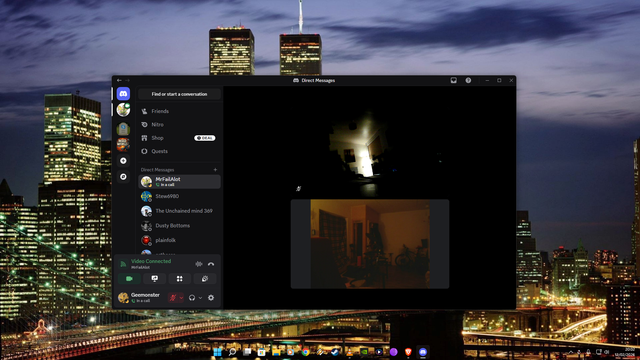The image size is (640, 360).
Task: Disconnect from the call
Action: pos(211,264)
